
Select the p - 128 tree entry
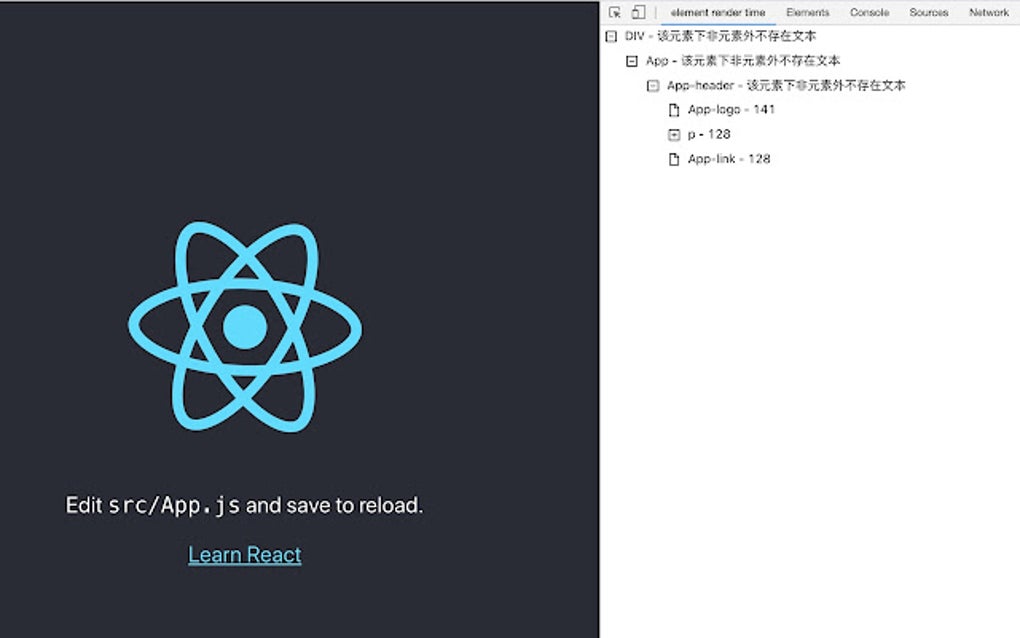[710, 134]
